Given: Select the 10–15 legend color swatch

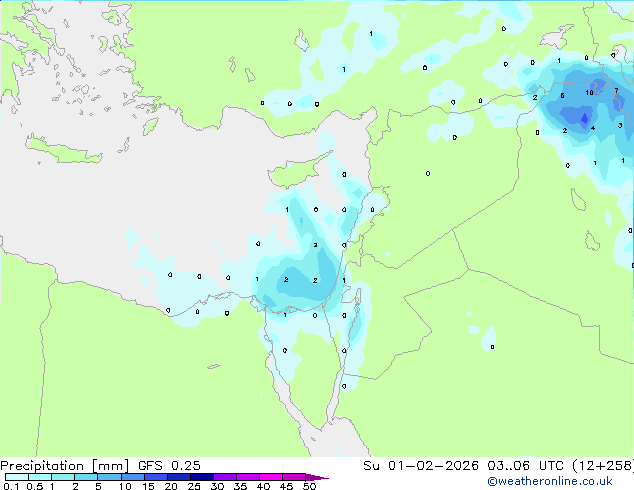Looking at the screenshot, I should (x=133, y=477).
